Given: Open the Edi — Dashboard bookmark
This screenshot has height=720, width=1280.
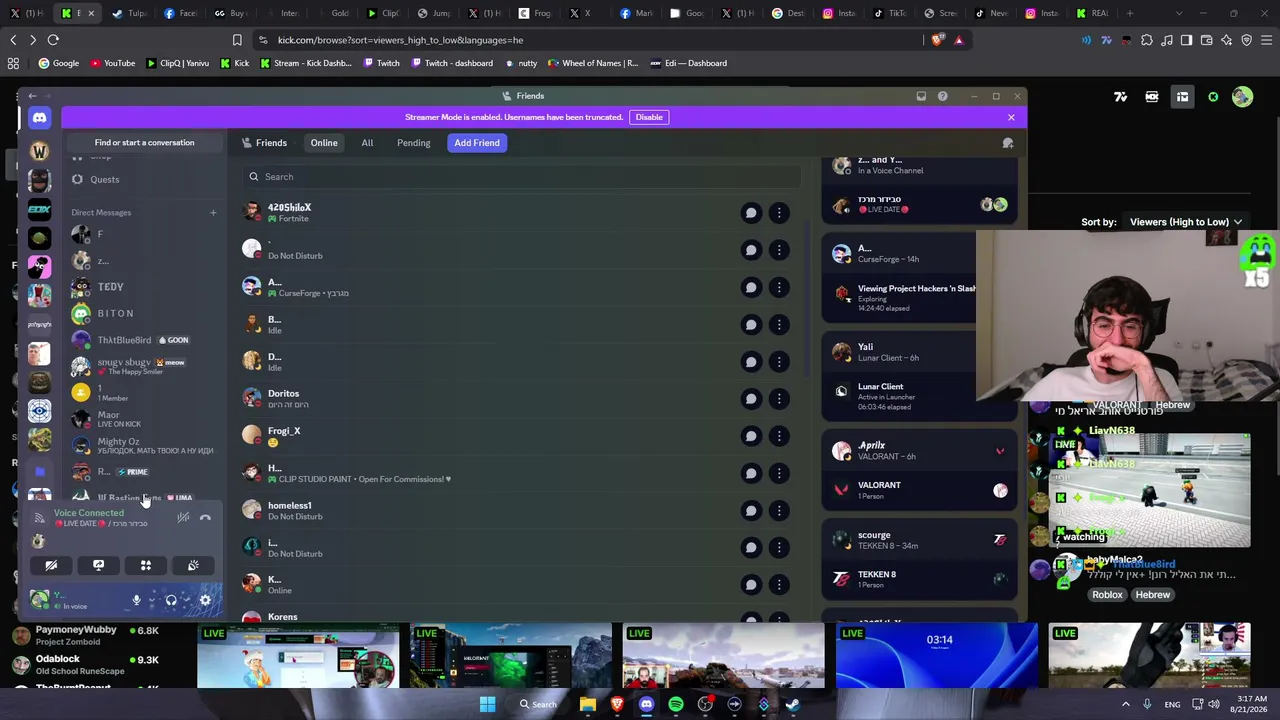Looking at the screenshot, I should coord(688,63).
